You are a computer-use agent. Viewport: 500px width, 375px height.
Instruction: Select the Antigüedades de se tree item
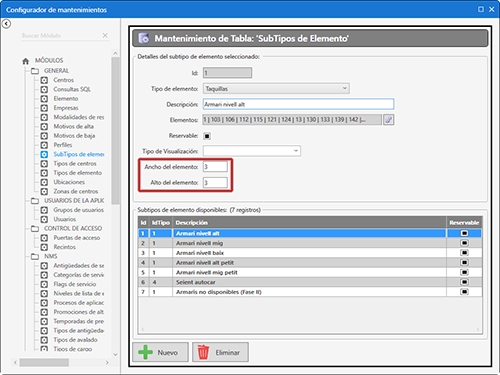pyautogui.click(x=79, y=266)
